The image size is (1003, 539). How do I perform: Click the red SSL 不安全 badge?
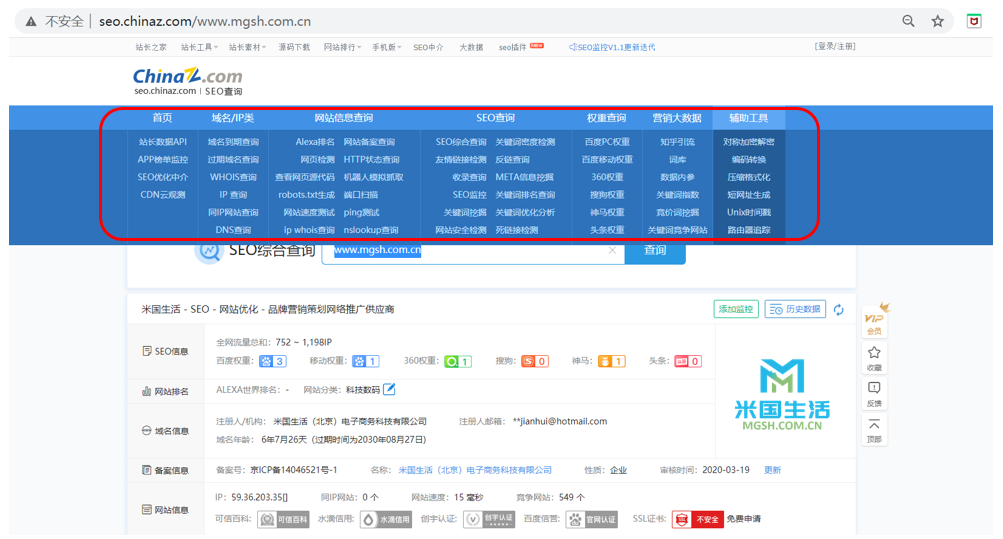click(x=697, y=519)
